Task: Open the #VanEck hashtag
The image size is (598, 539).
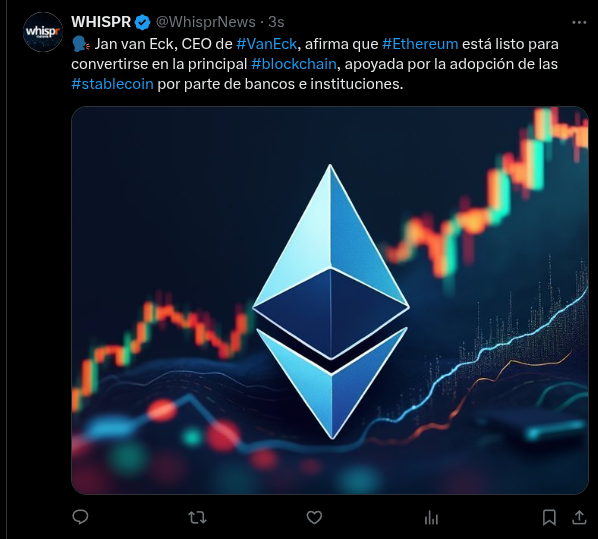Action: 267,44
